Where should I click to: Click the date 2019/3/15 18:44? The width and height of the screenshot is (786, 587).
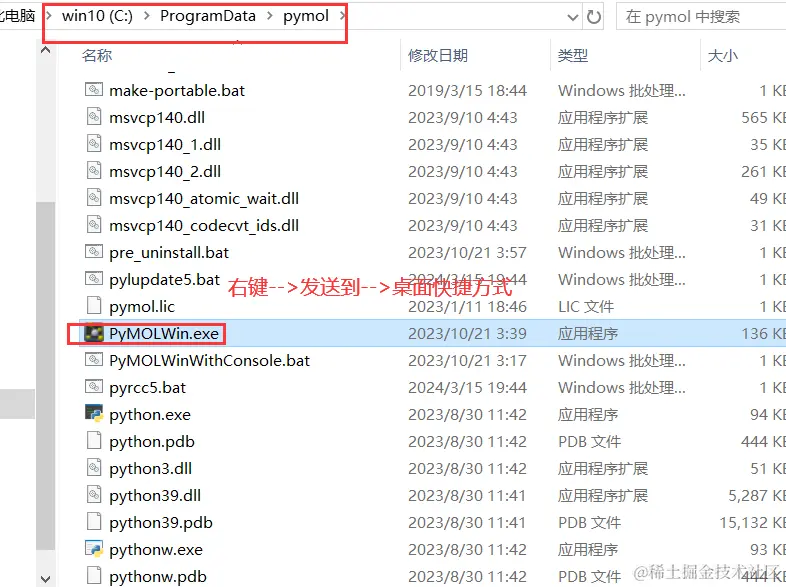pos(467,91)
